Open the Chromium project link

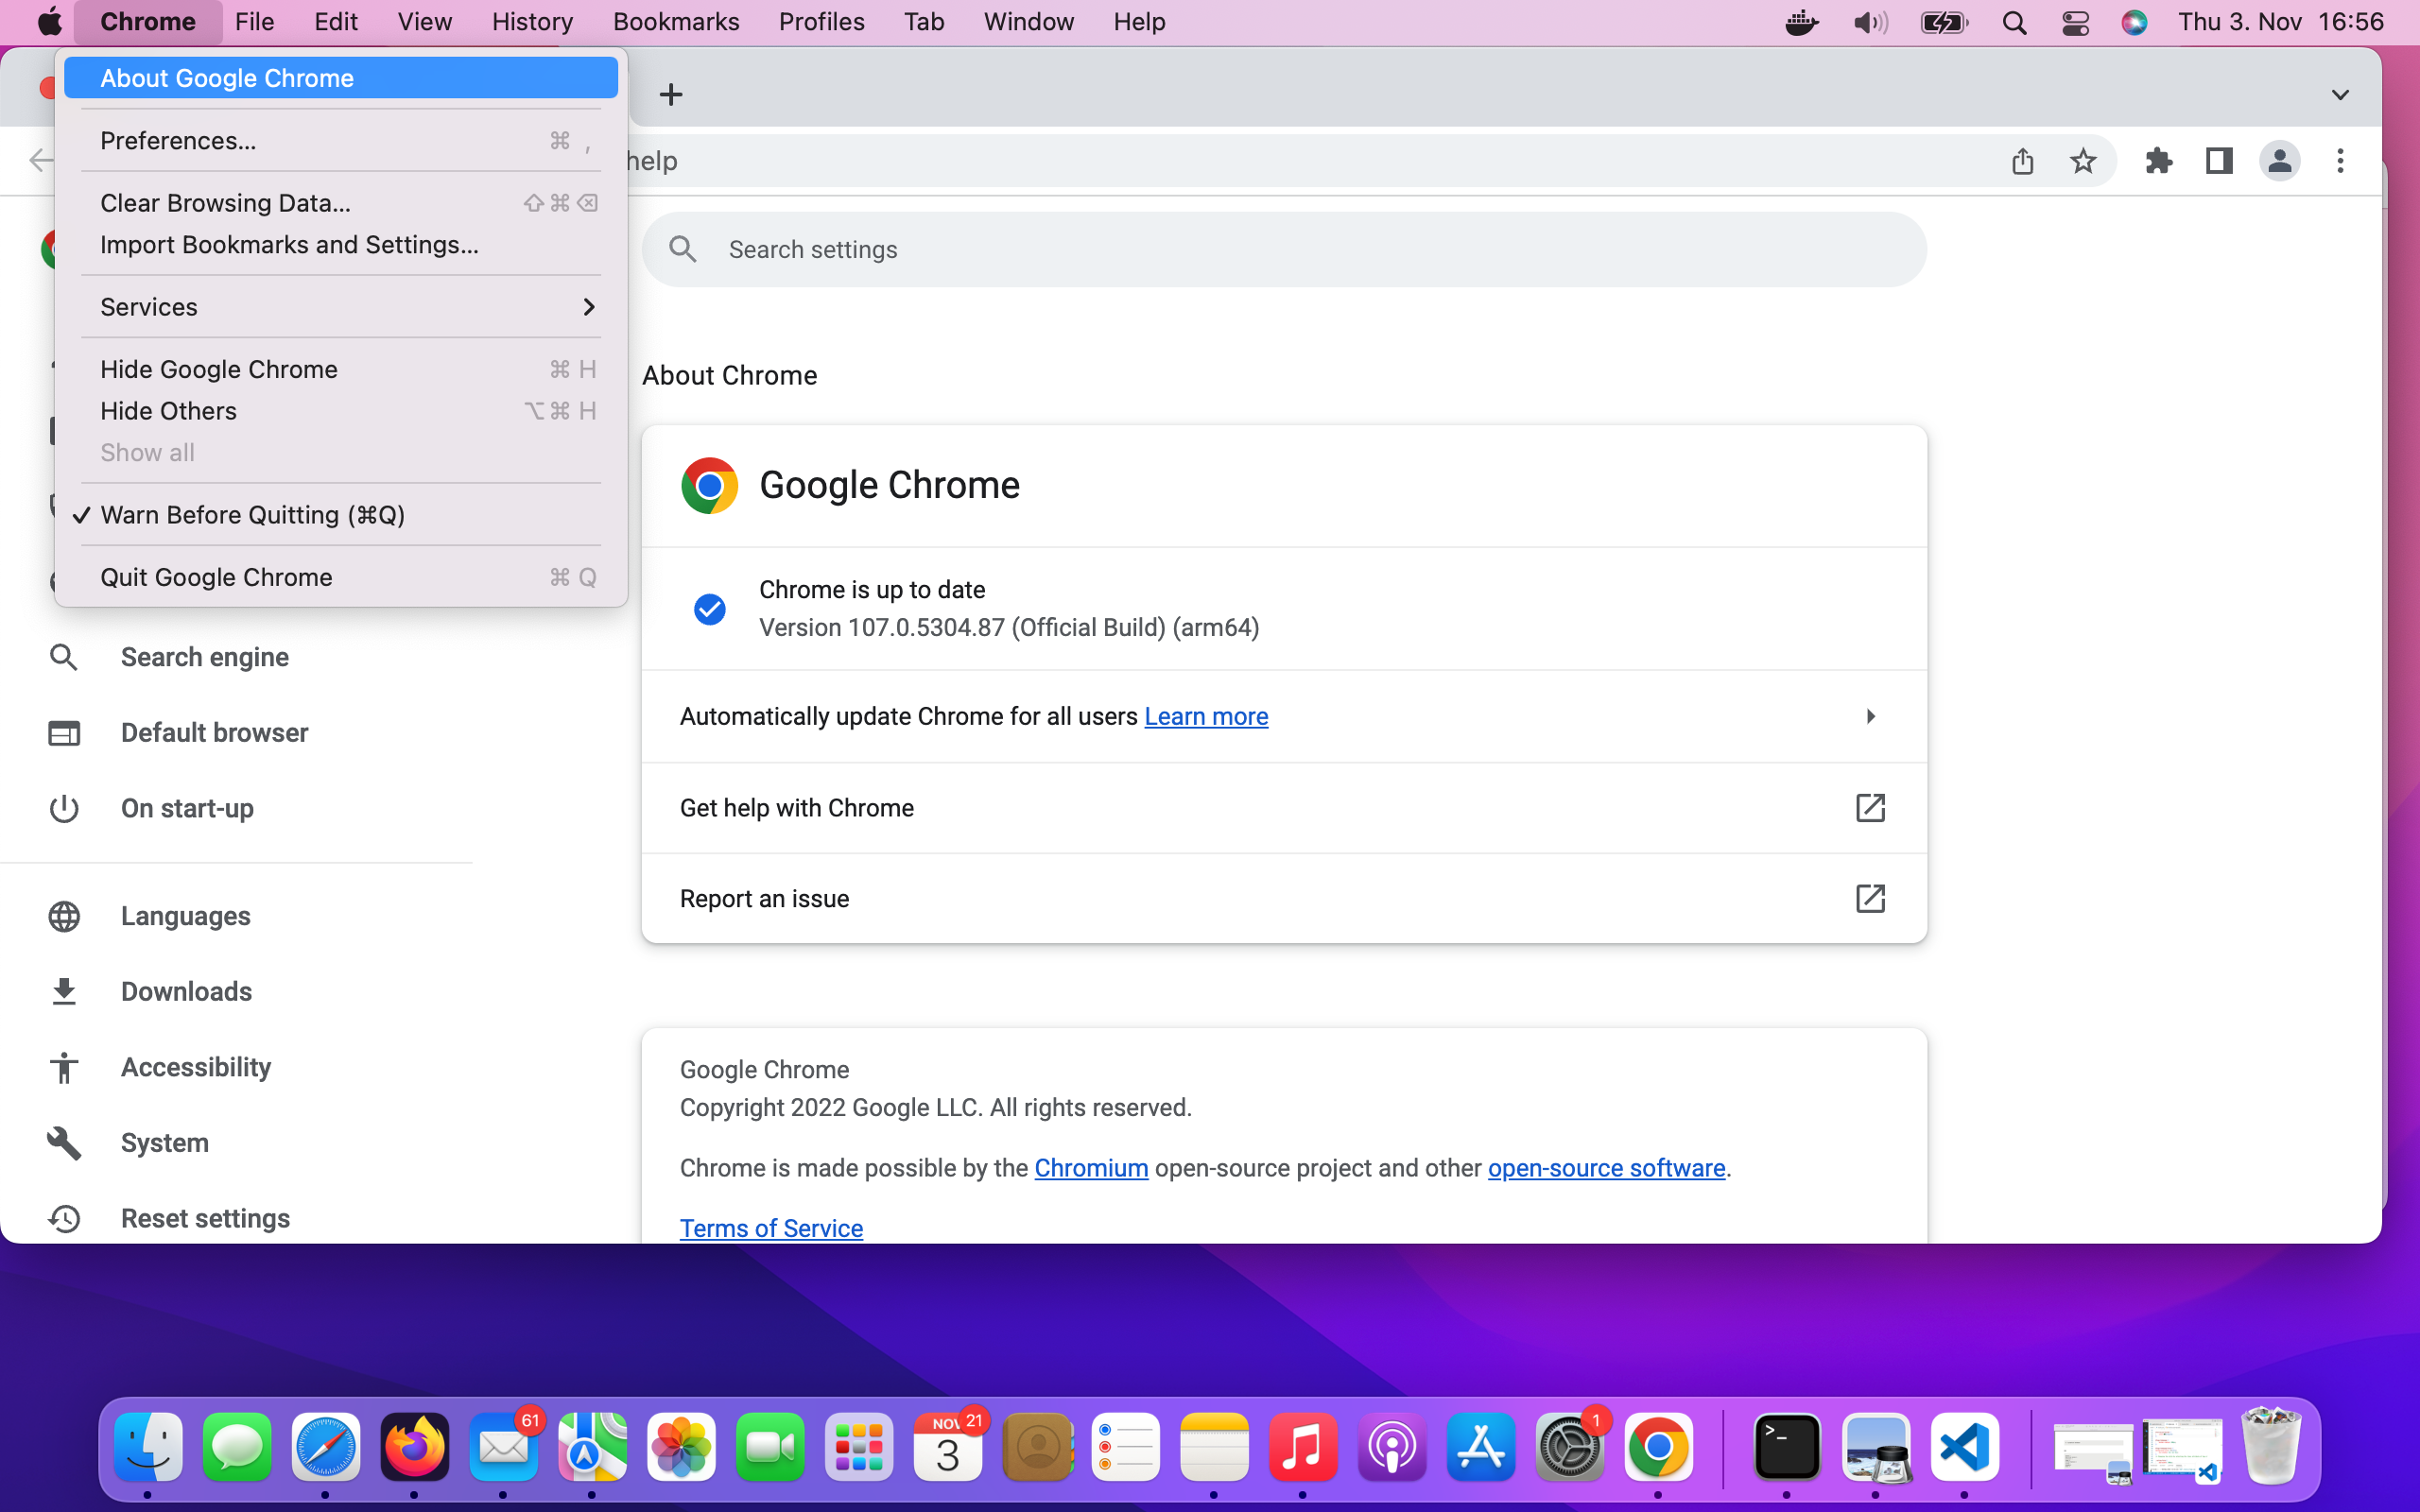[1090, 1168]
